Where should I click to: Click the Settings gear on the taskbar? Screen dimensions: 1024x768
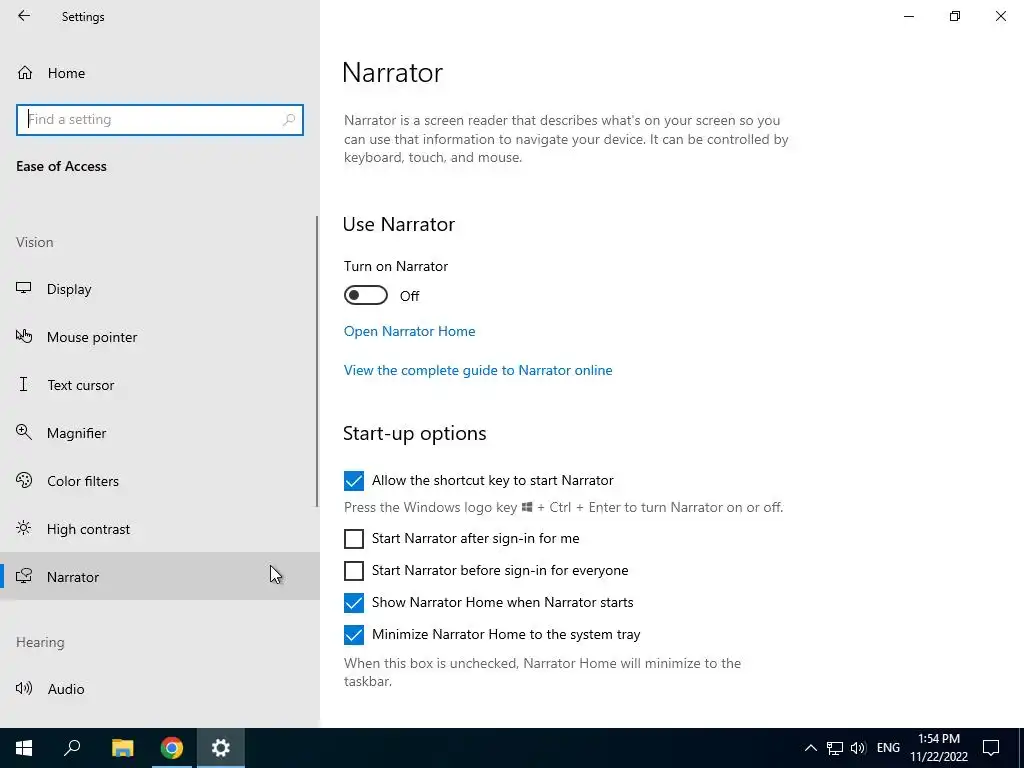pos(221,748)
